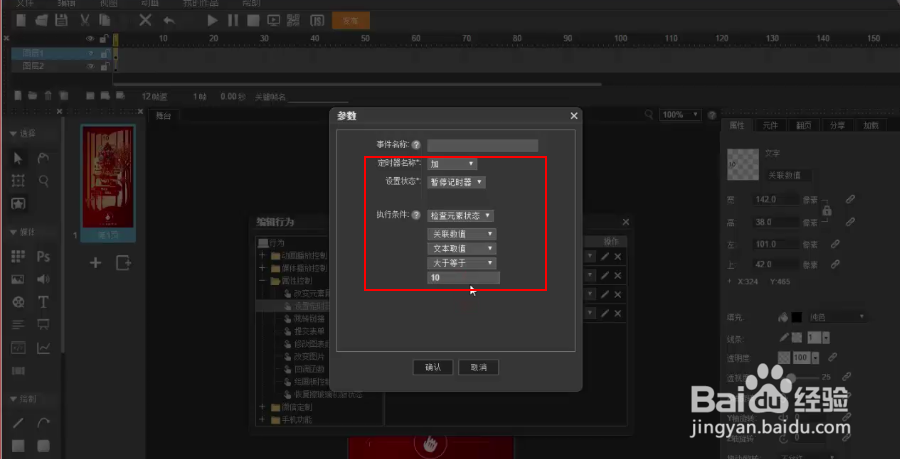Select the 图层2 layer row

[62, 67]
